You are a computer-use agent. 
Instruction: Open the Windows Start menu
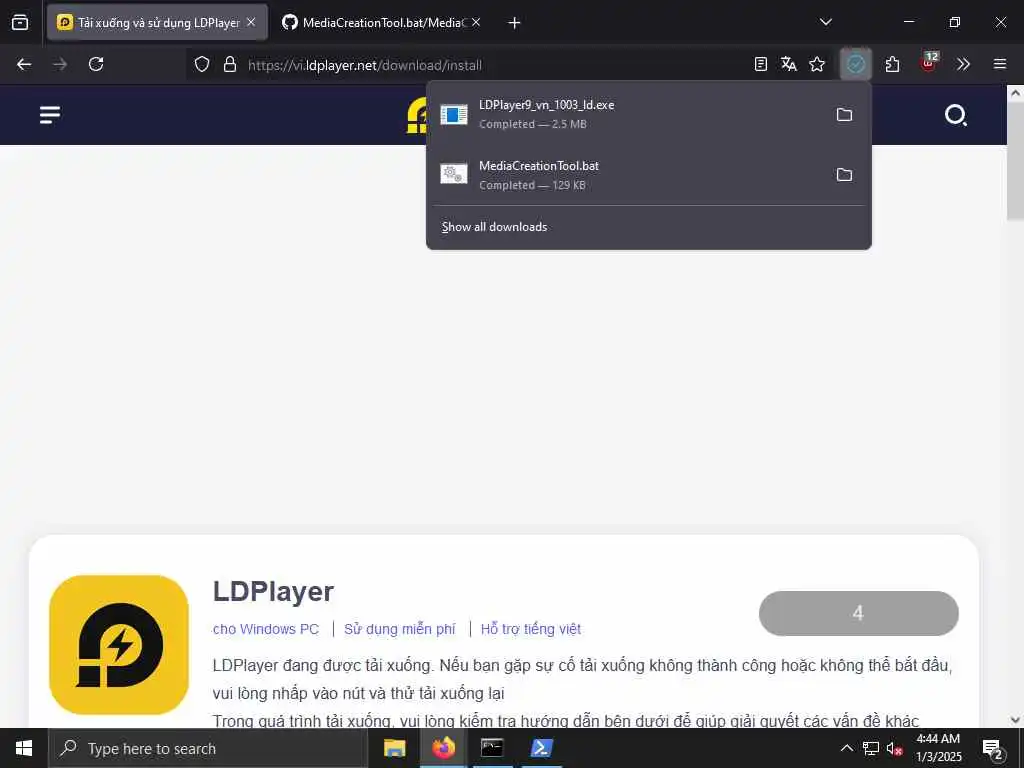24,748
